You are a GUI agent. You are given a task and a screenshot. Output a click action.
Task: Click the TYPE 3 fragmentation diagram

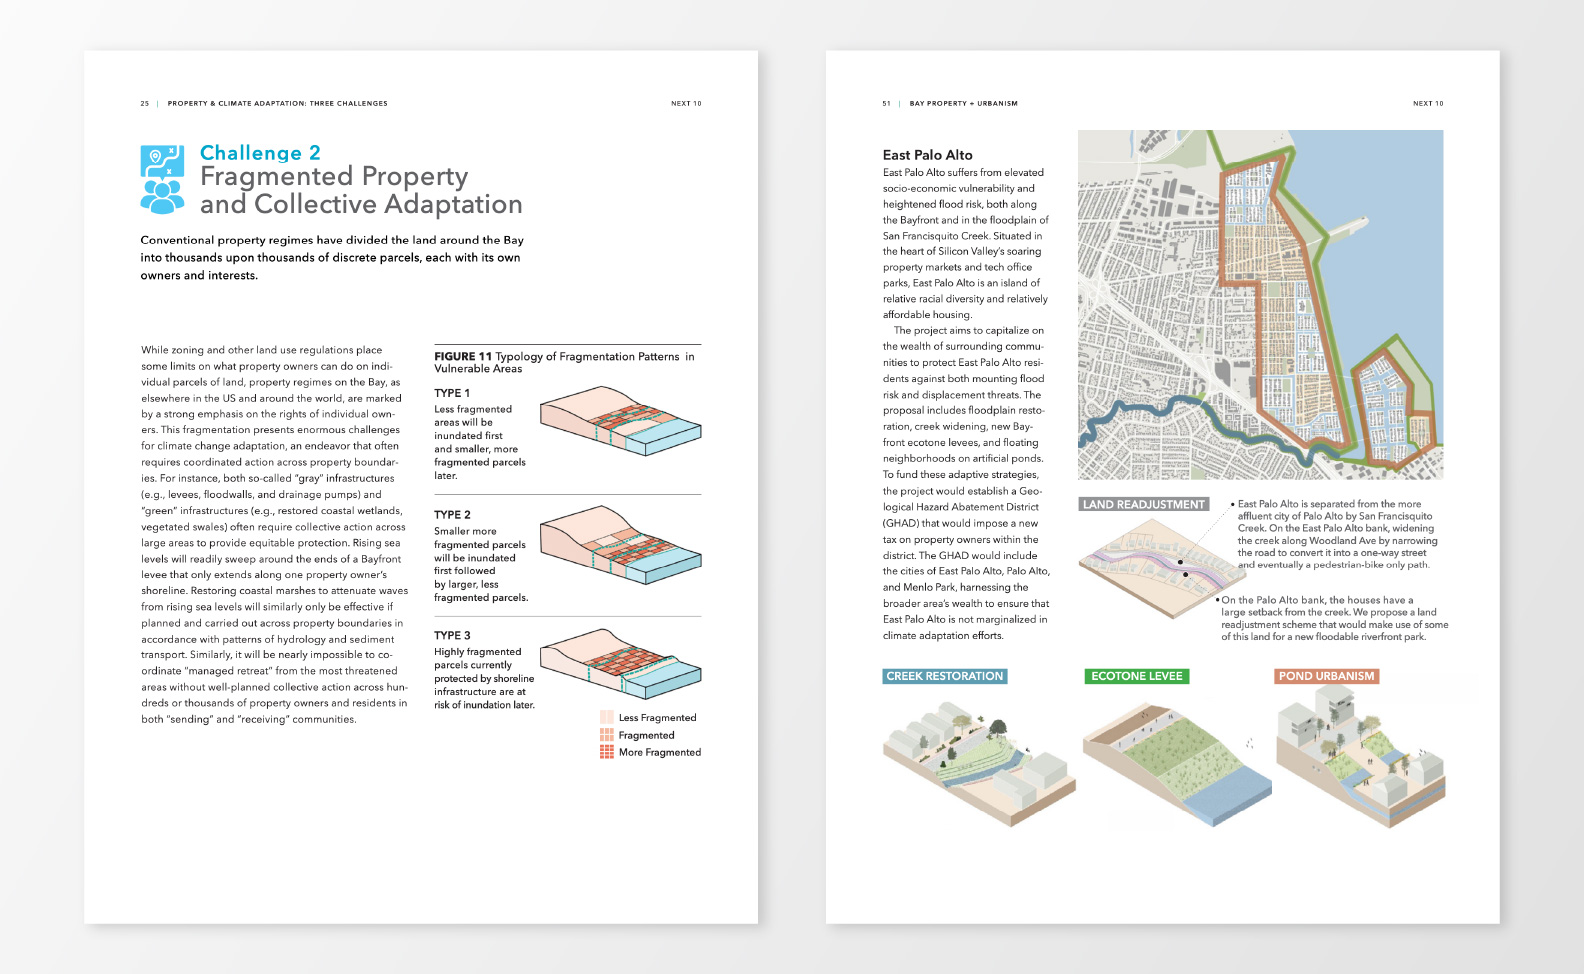(620, 664)
